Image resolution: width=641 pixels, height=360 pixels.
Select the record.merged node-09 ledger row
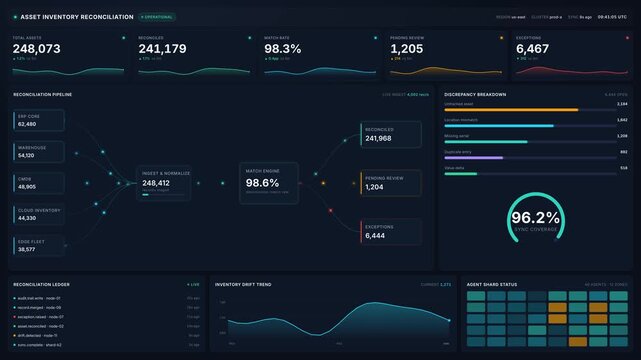coord(106,308)
